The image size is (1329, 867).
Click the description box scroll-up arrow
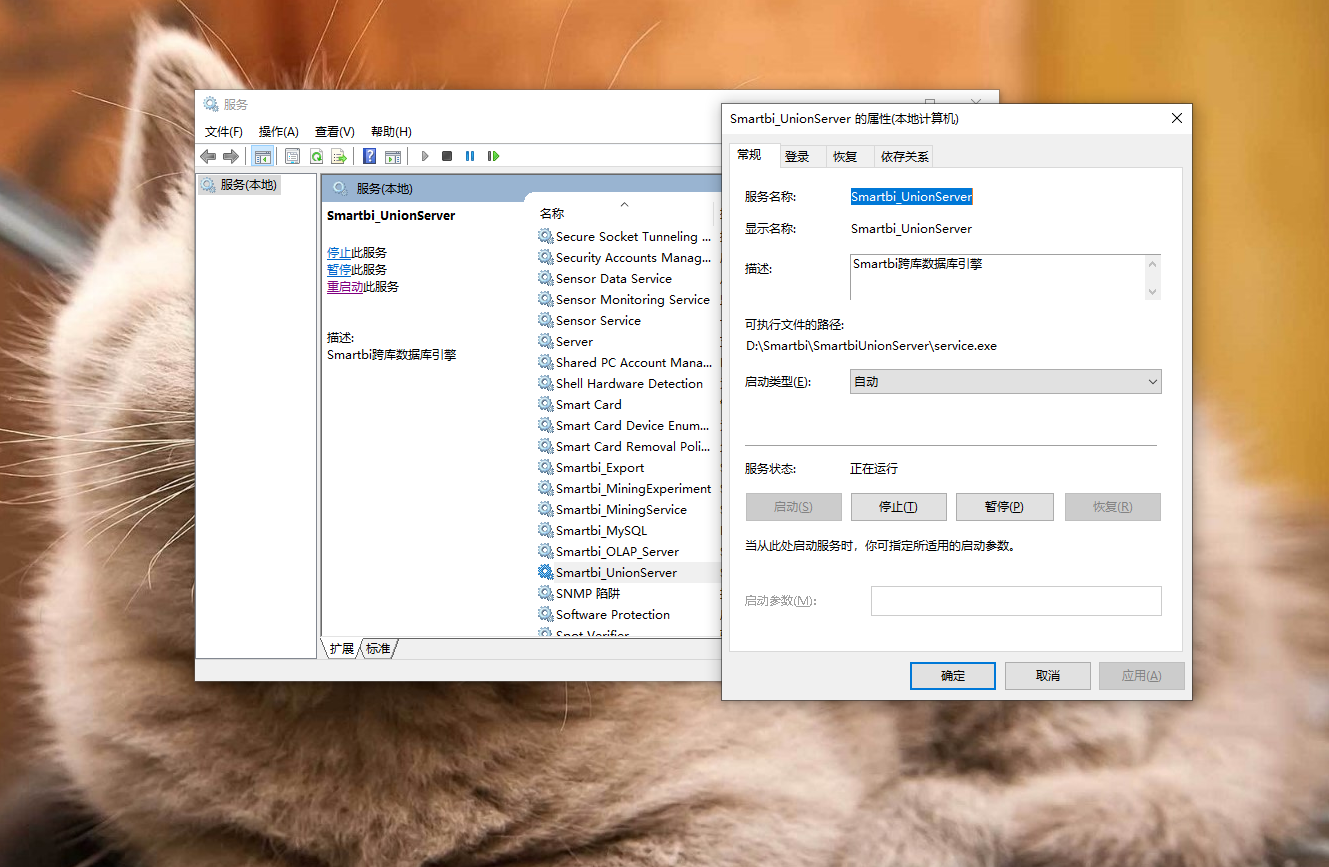pos(1152,265)
